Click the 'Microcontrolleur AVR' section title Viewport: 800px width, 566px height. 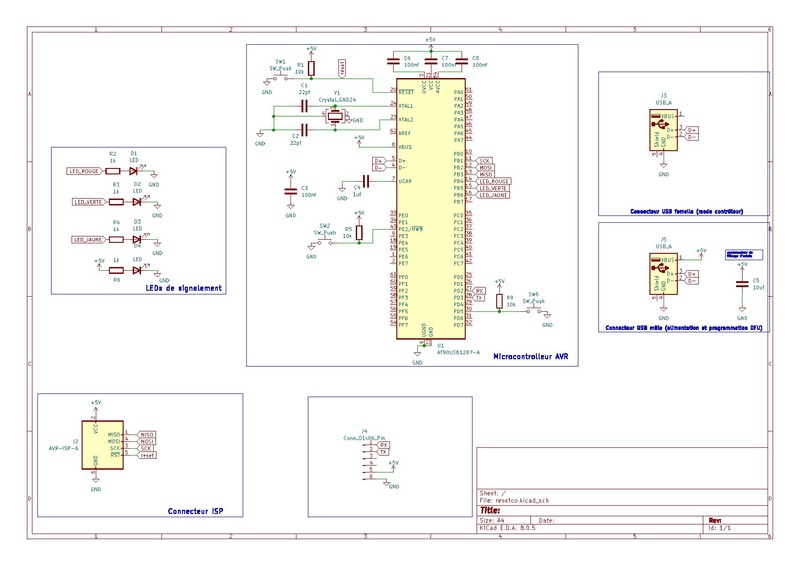(x=530, y=355)
